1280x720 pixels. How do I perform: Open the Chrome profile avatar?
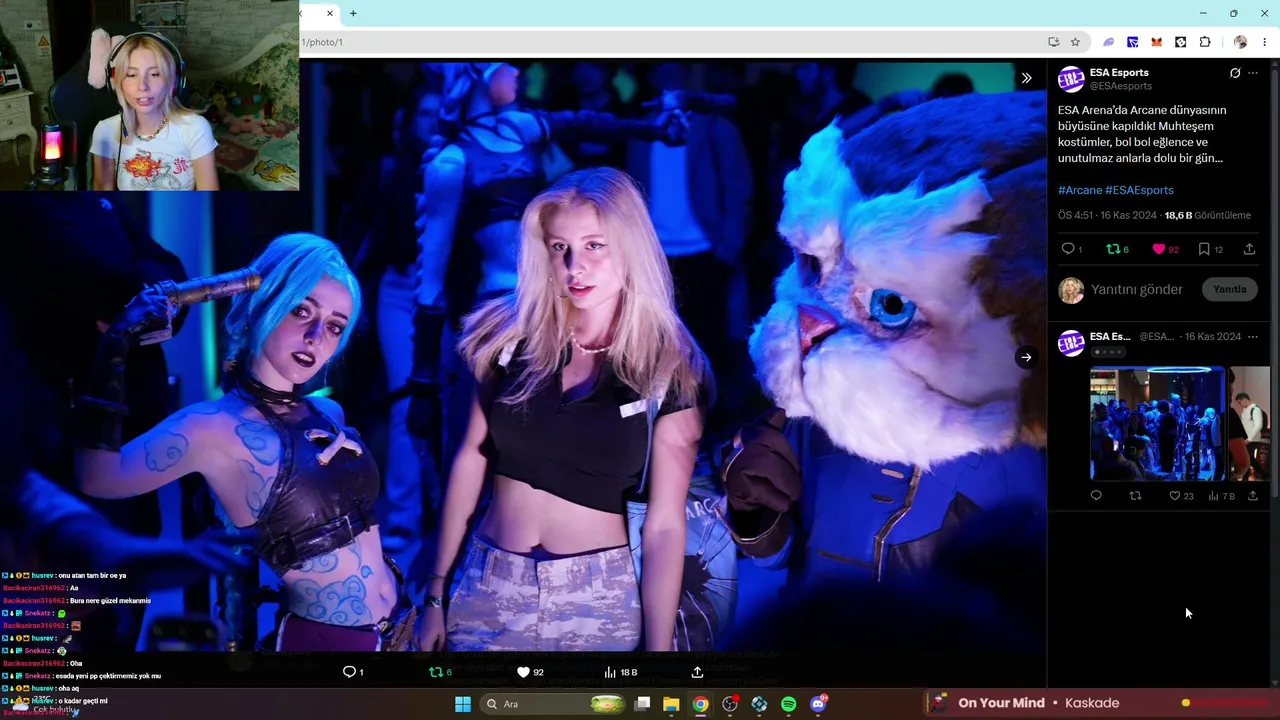pos(1240,42)
